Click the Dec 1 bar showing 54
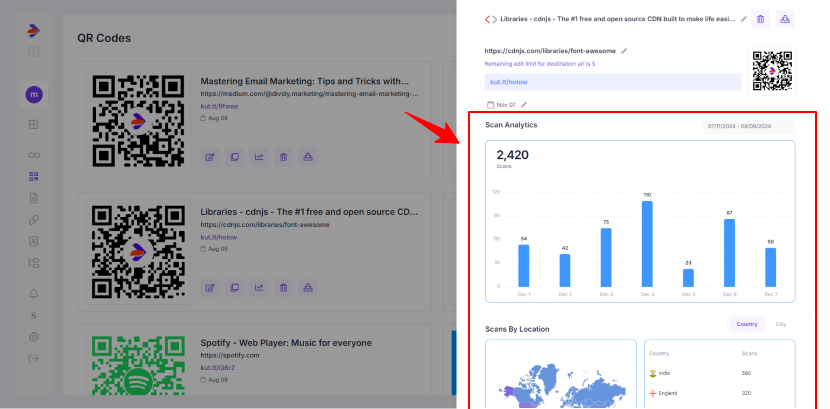The height and width of the screenshot is (409, 830). 524,266
